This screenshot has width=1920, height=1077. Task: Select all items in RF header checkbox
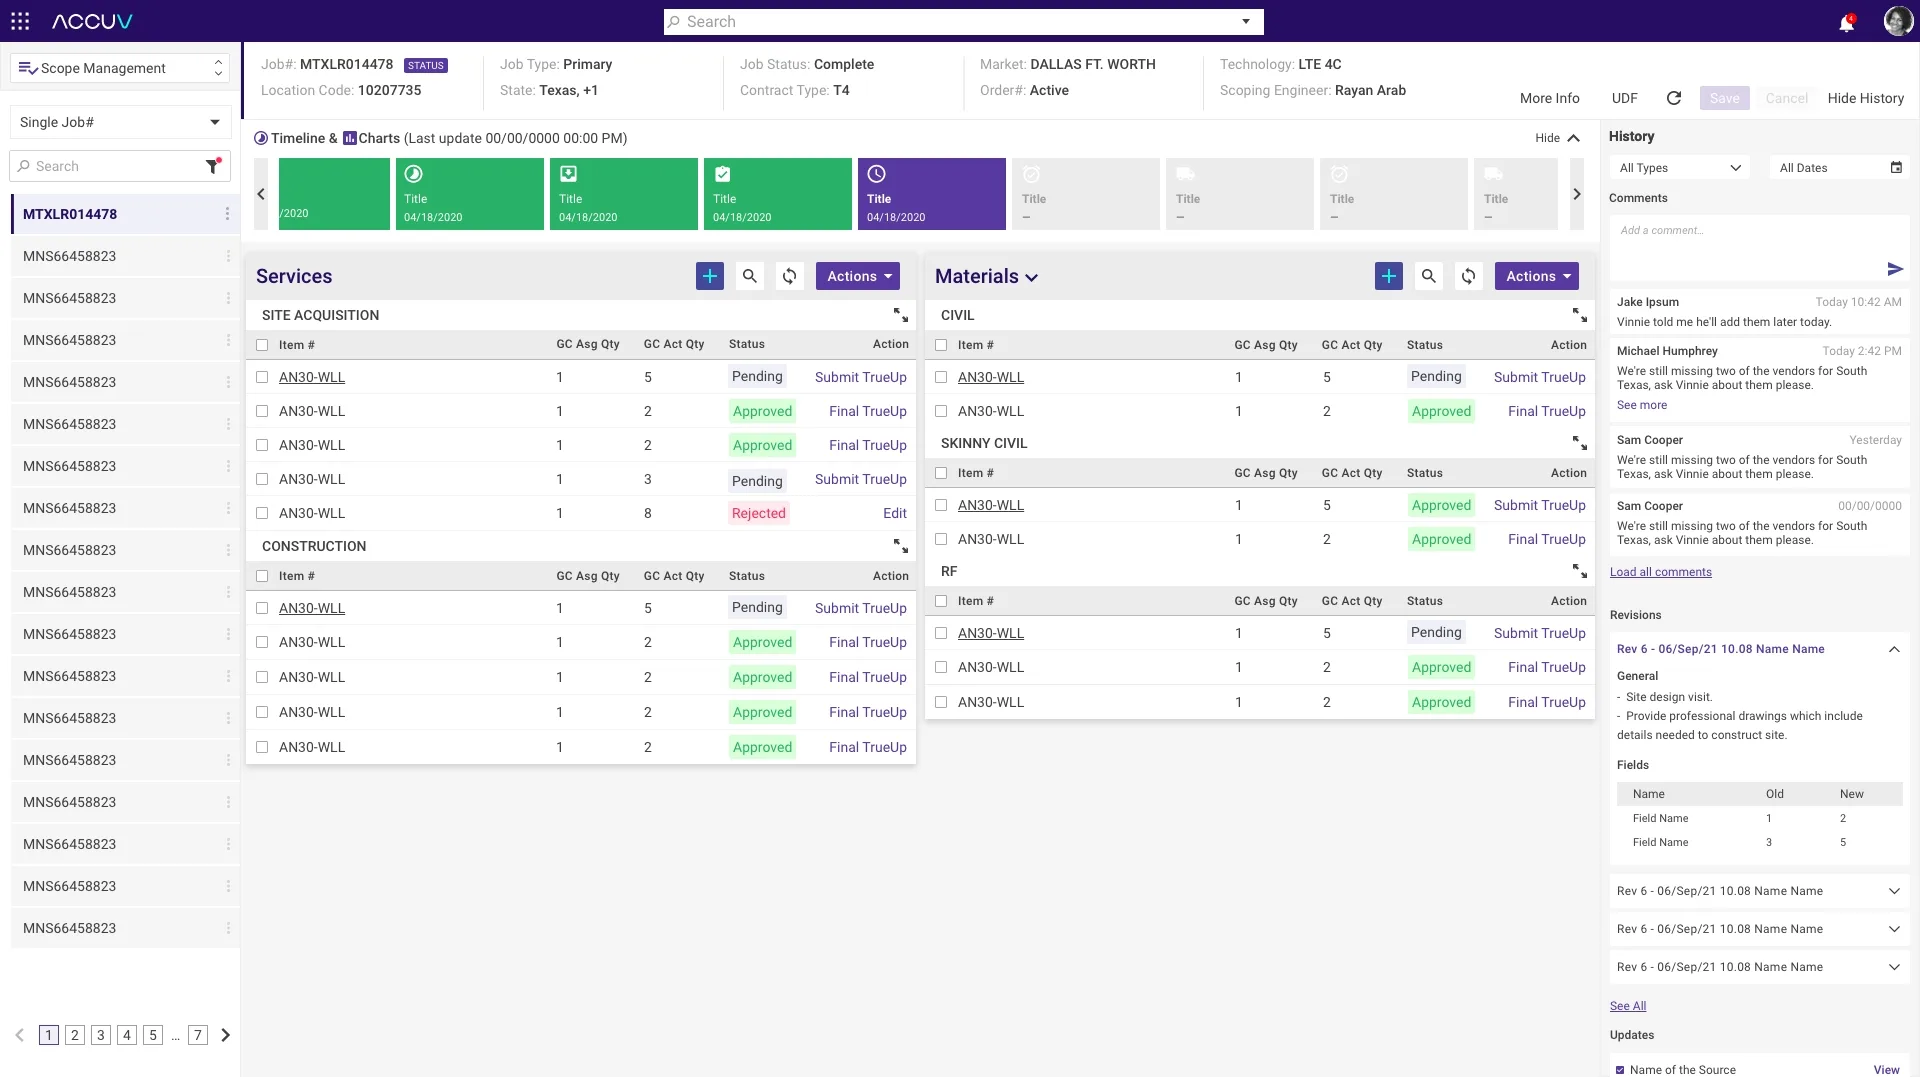[941, 601]
